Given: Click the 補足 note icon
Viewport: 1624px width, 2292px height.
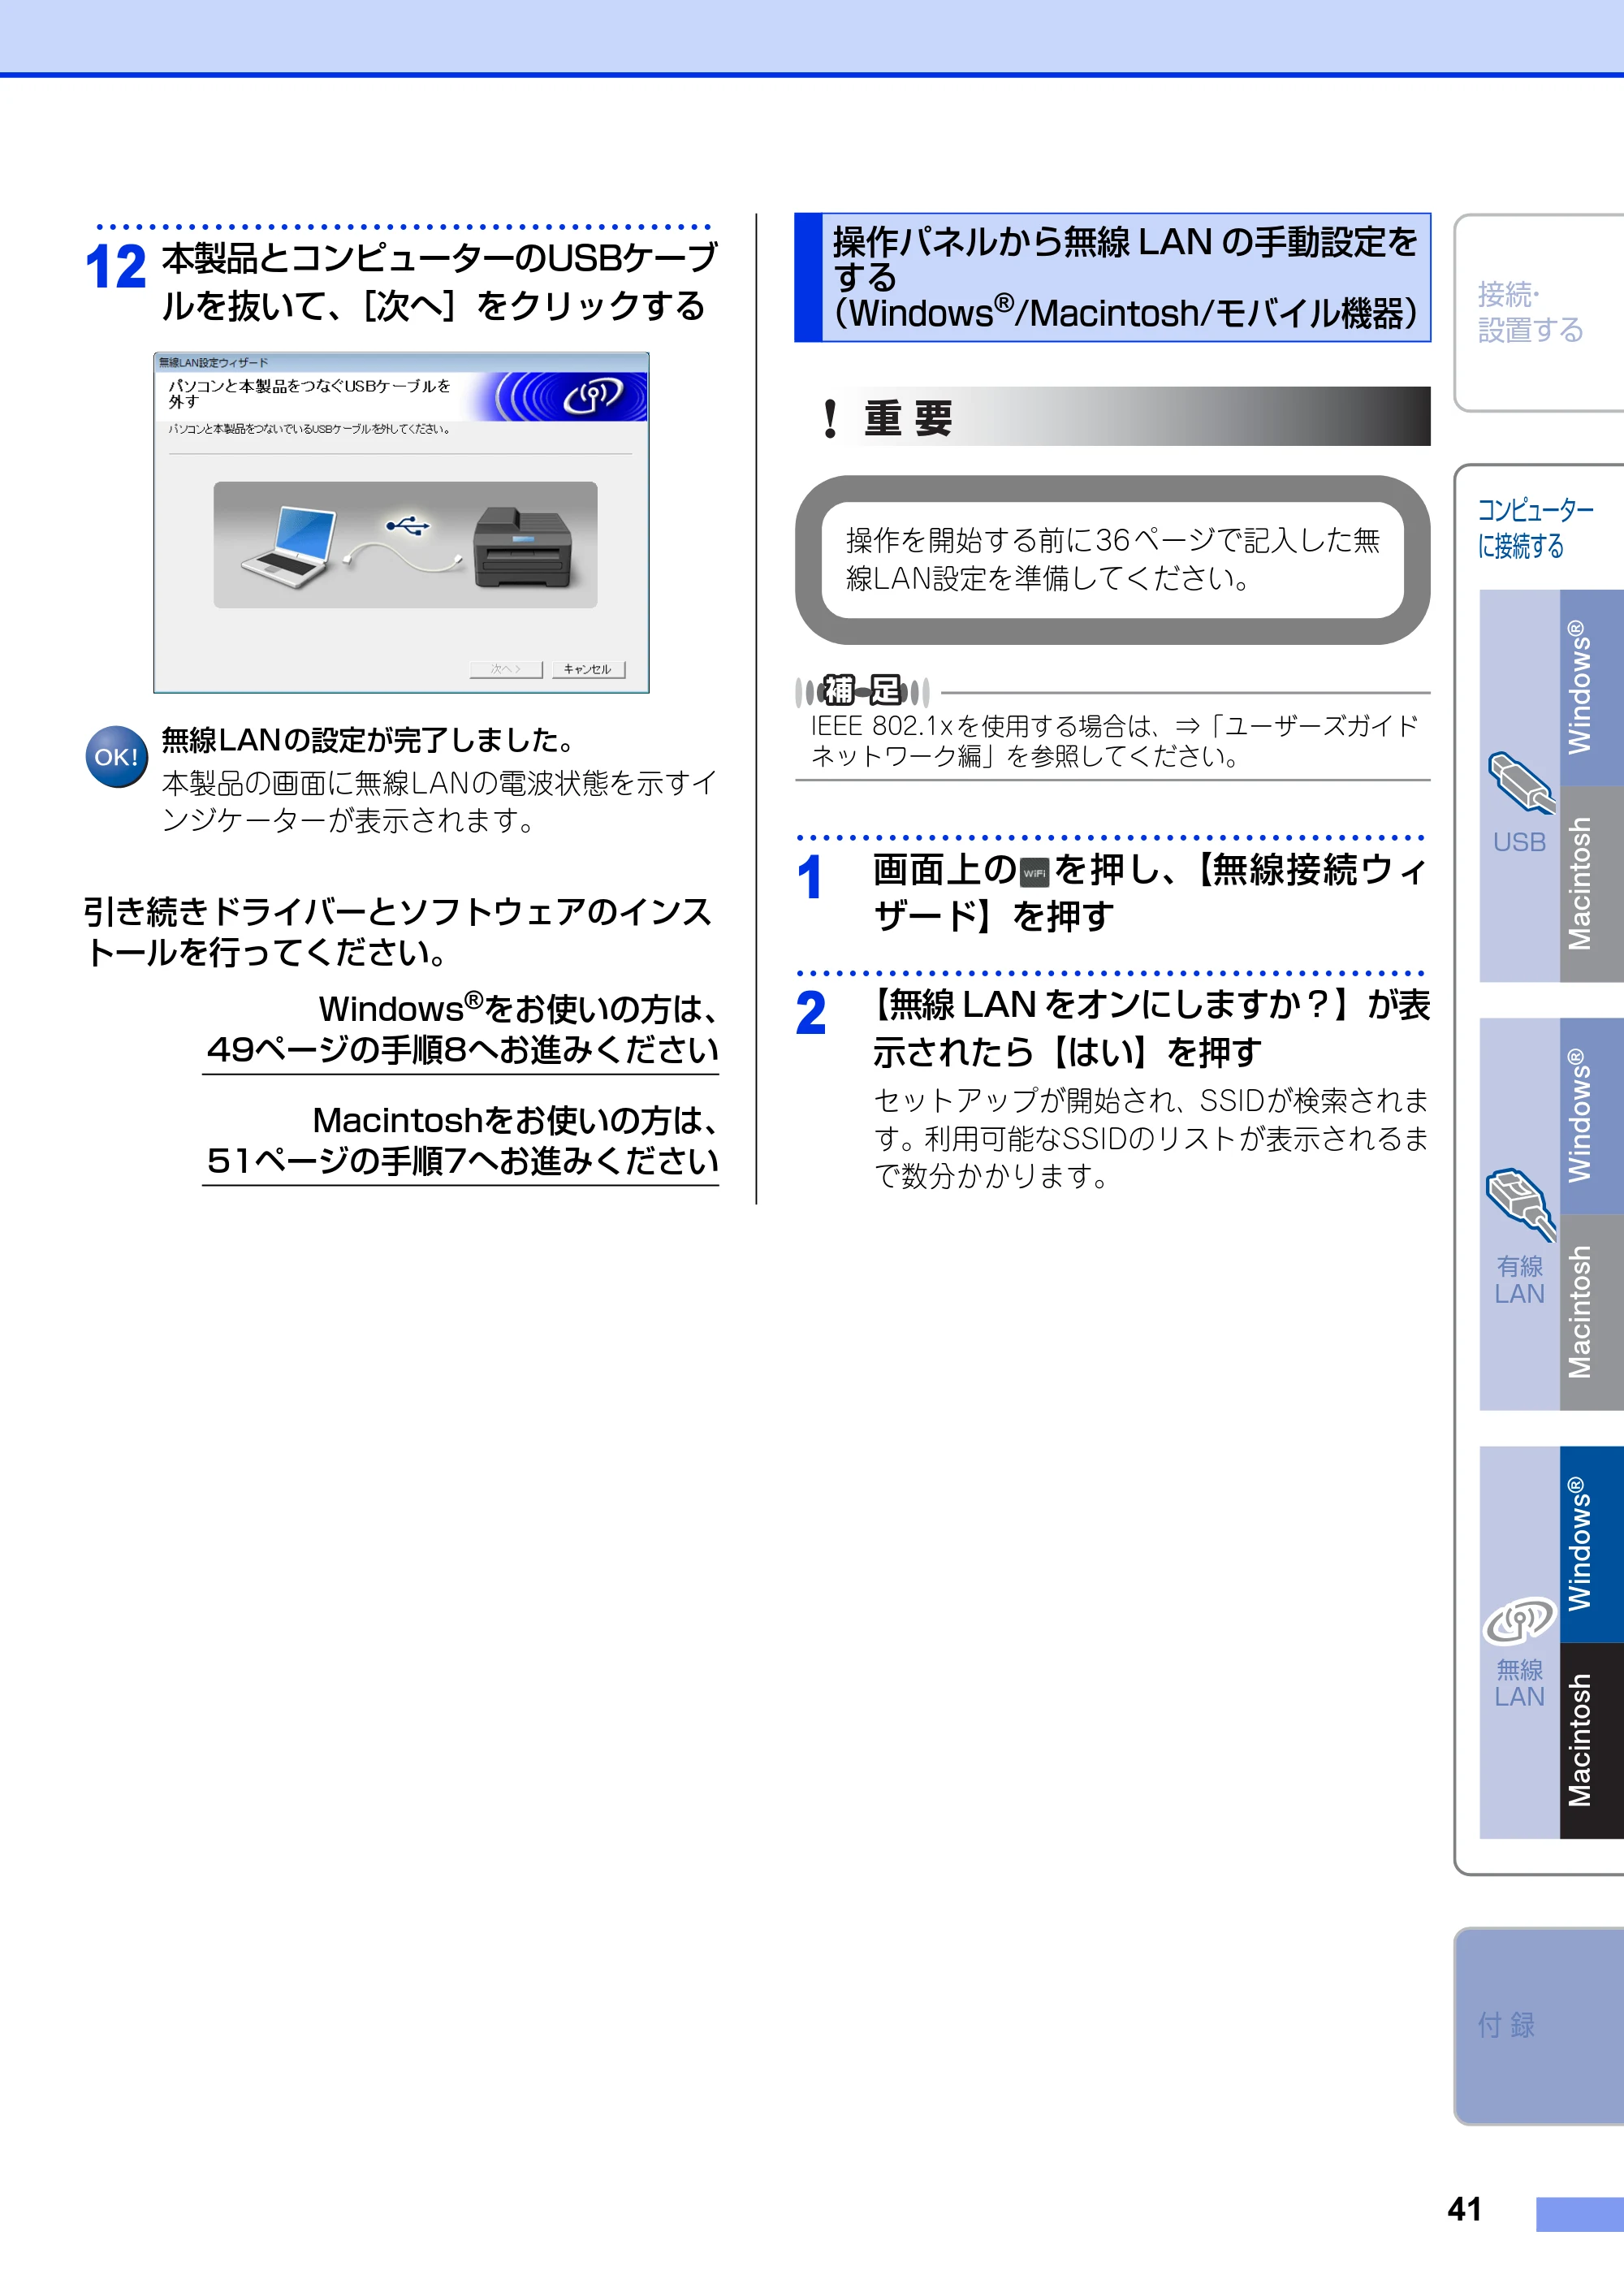Looking at the screenshot, I should pyautogui.click(x=861, y=691).
